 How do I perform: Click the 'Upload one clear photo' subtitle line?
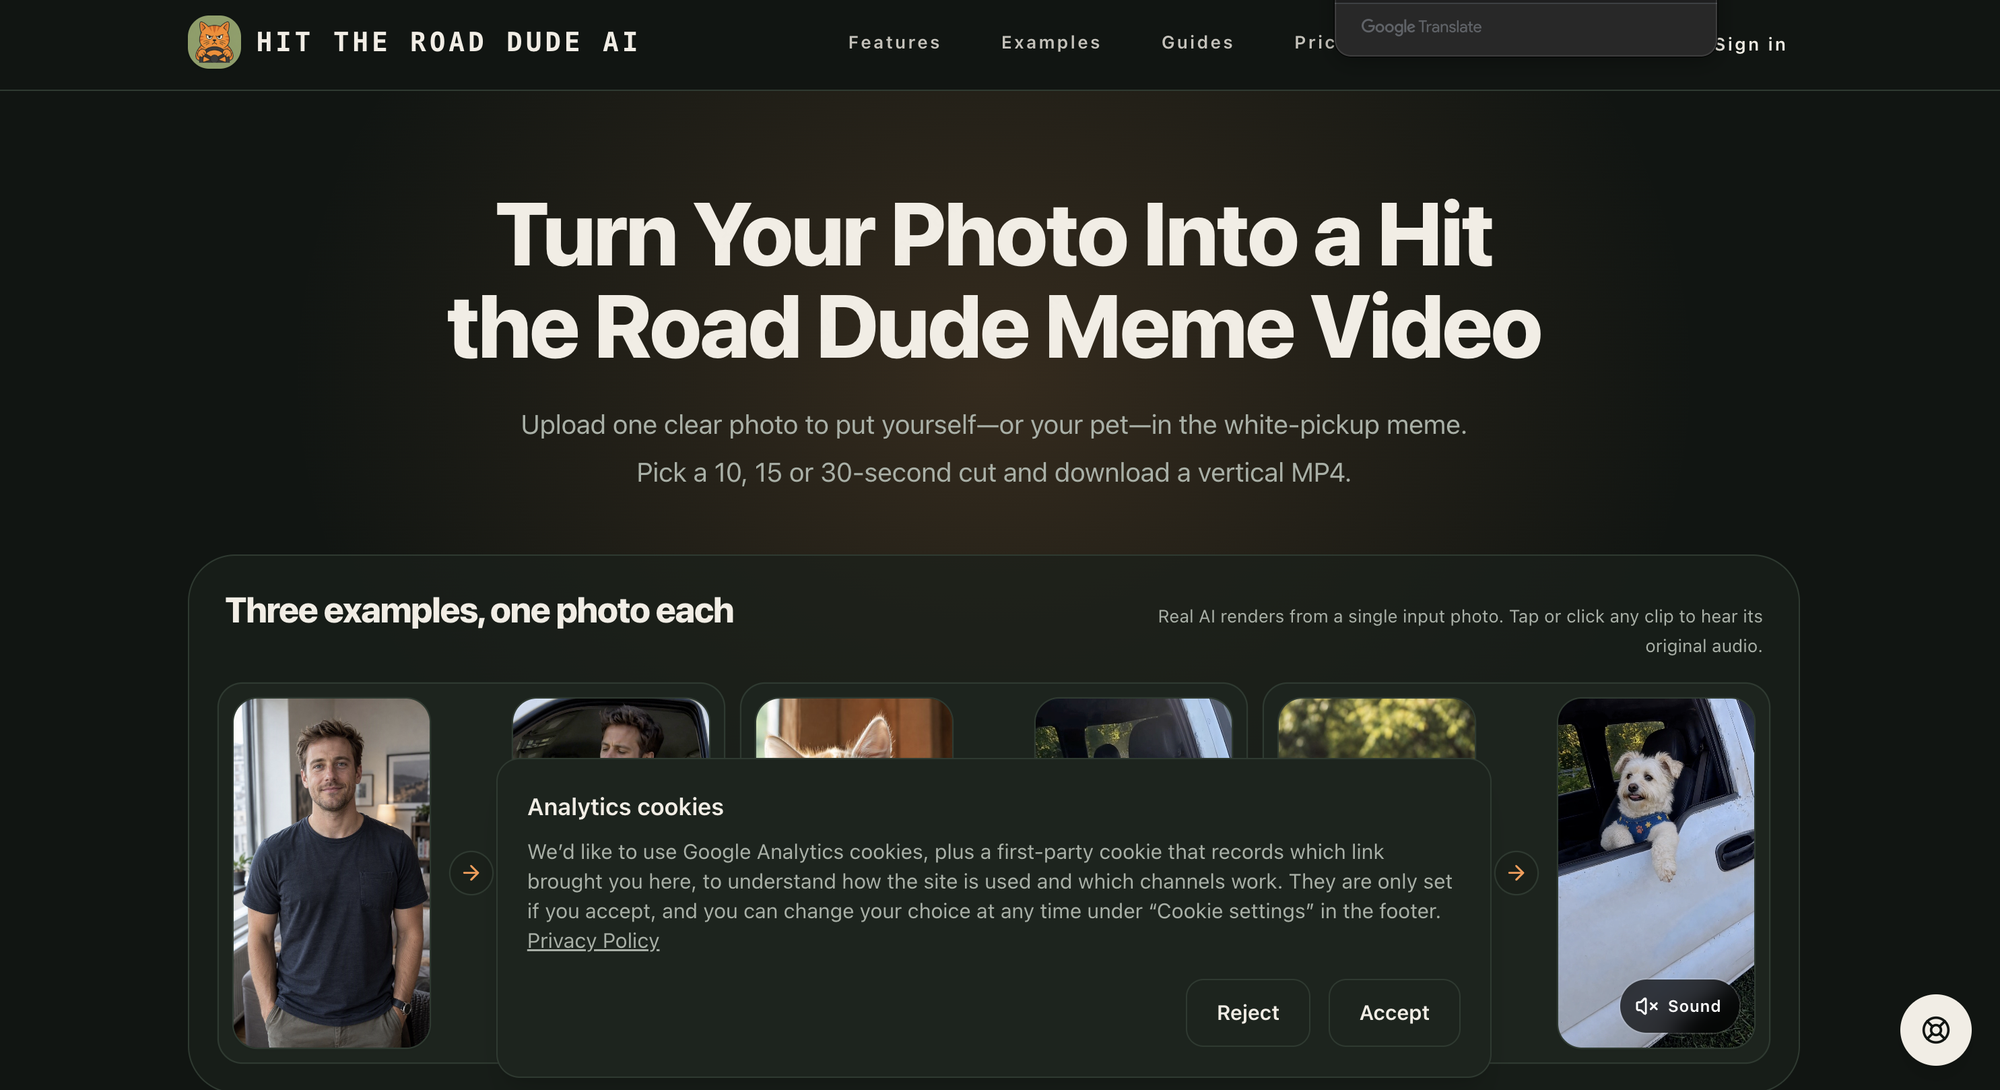pos(994,425)
